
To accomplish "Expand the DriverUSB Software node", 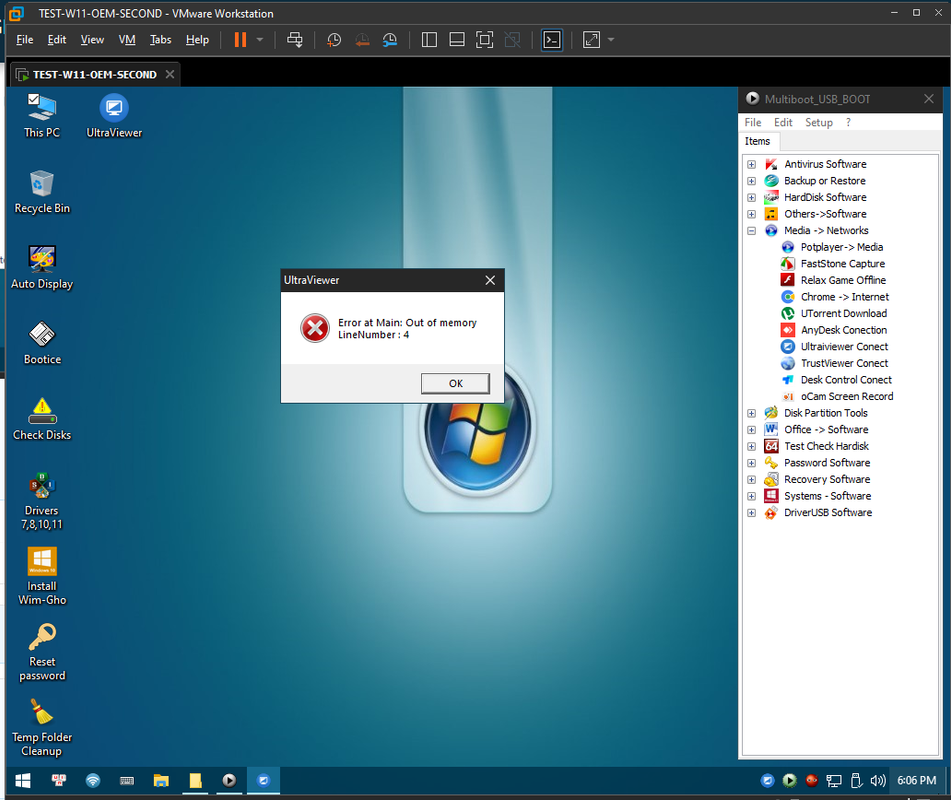I will click(751, 513).
